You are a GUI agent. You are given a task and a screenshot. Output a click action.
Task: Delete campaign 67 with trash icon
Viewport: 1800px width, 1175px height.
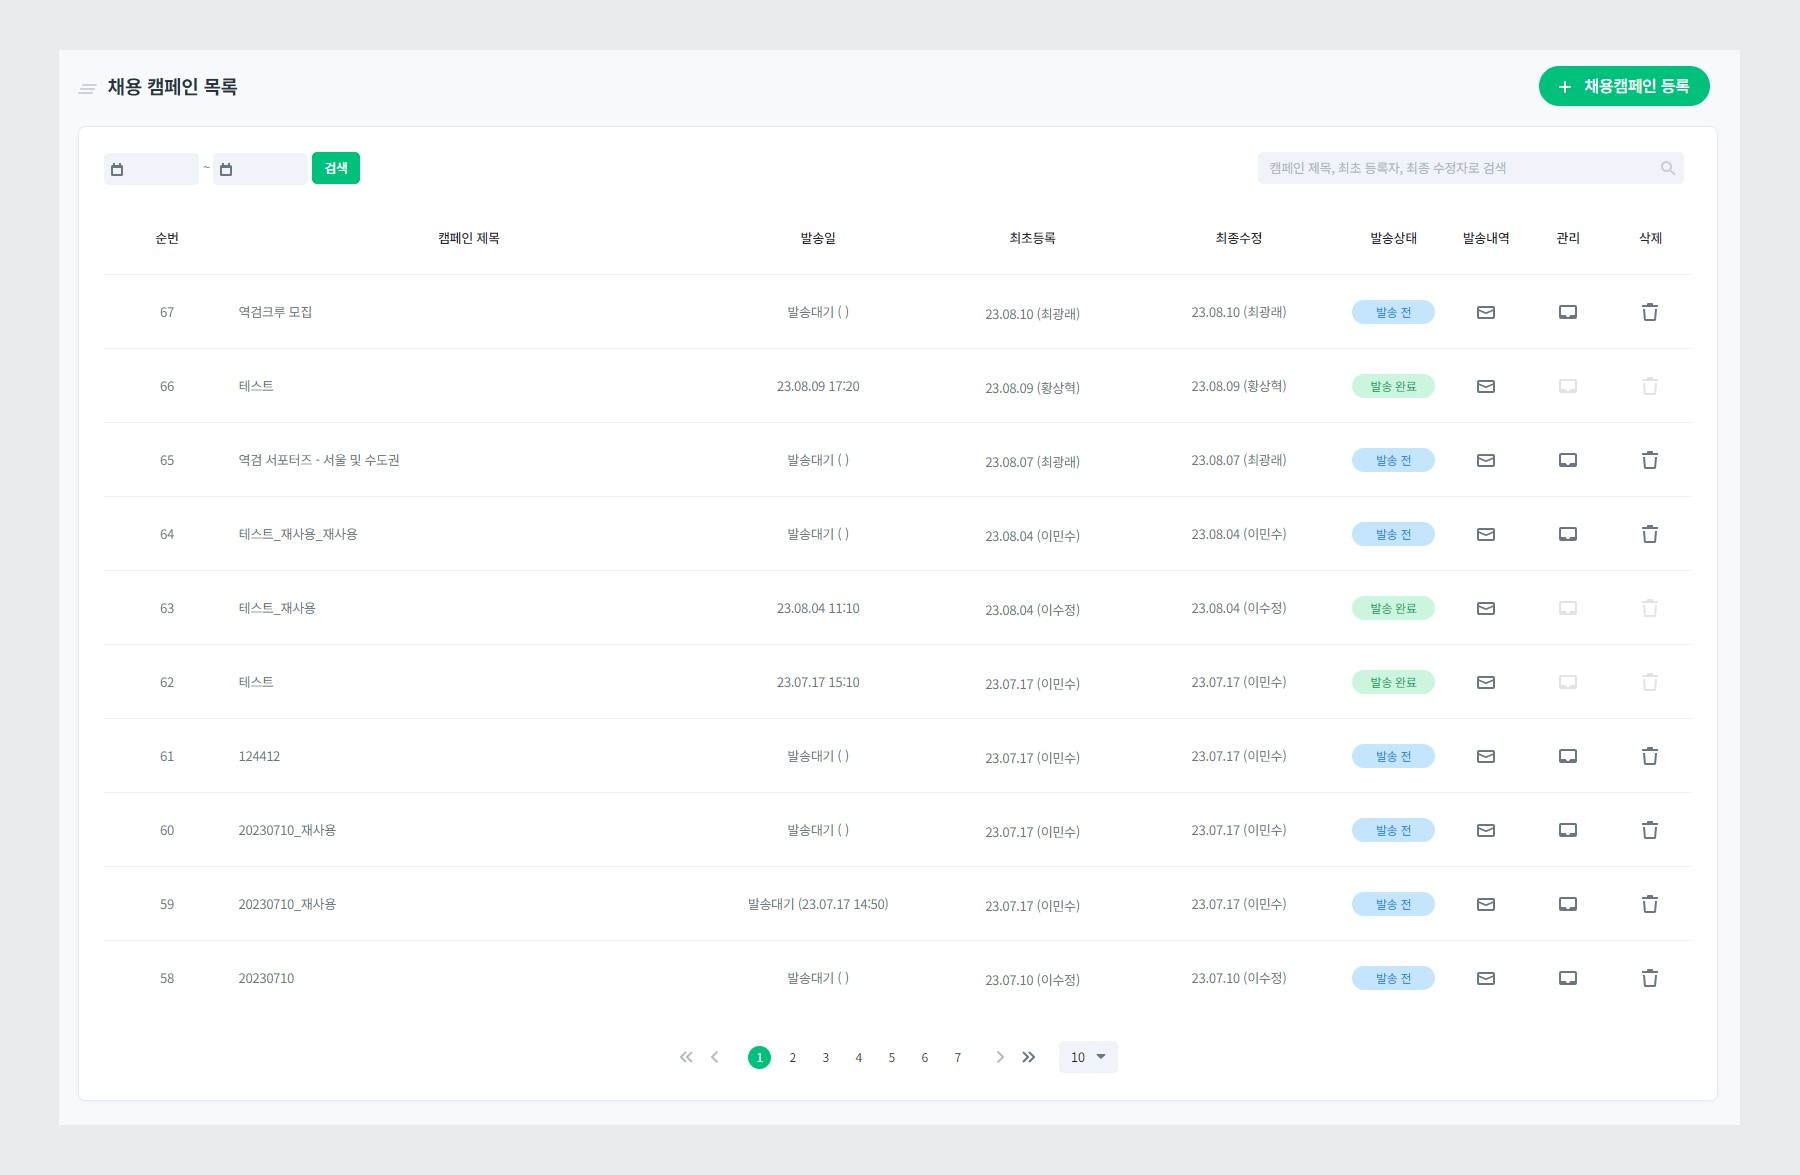(1650, 312)
